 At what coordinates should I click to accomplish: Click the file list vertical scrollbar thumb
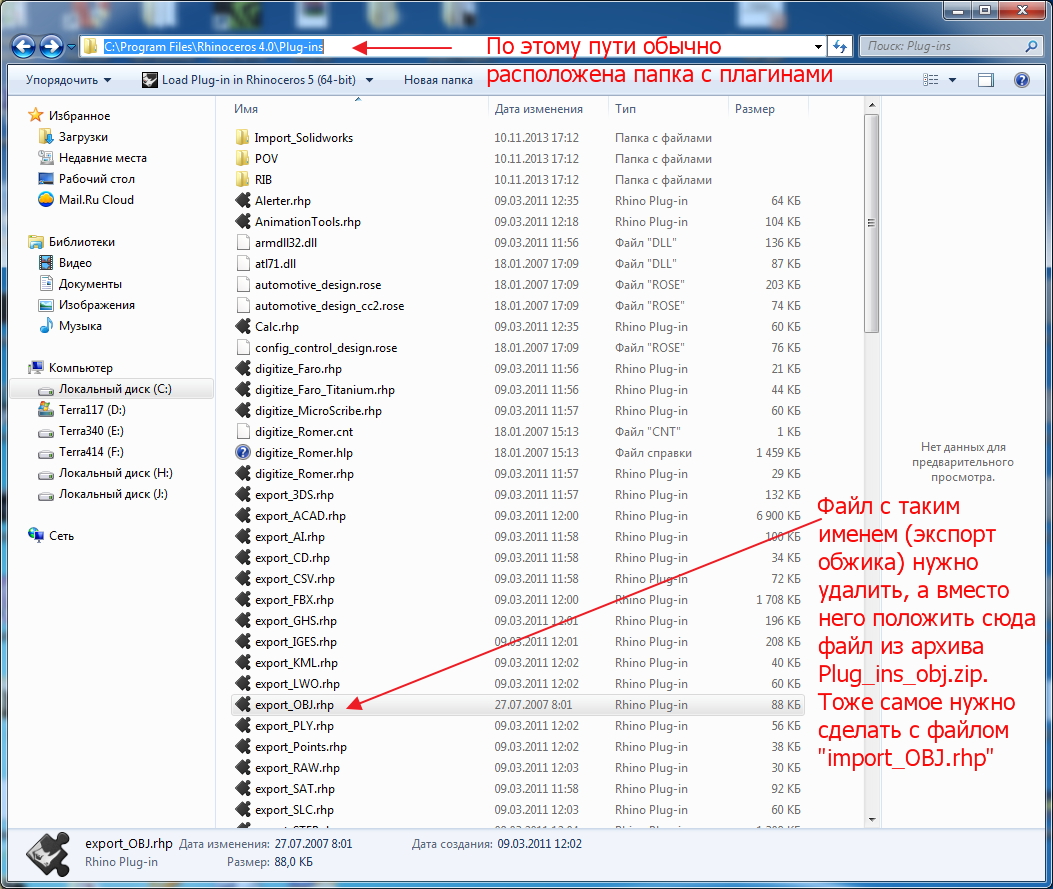[872, 223]
